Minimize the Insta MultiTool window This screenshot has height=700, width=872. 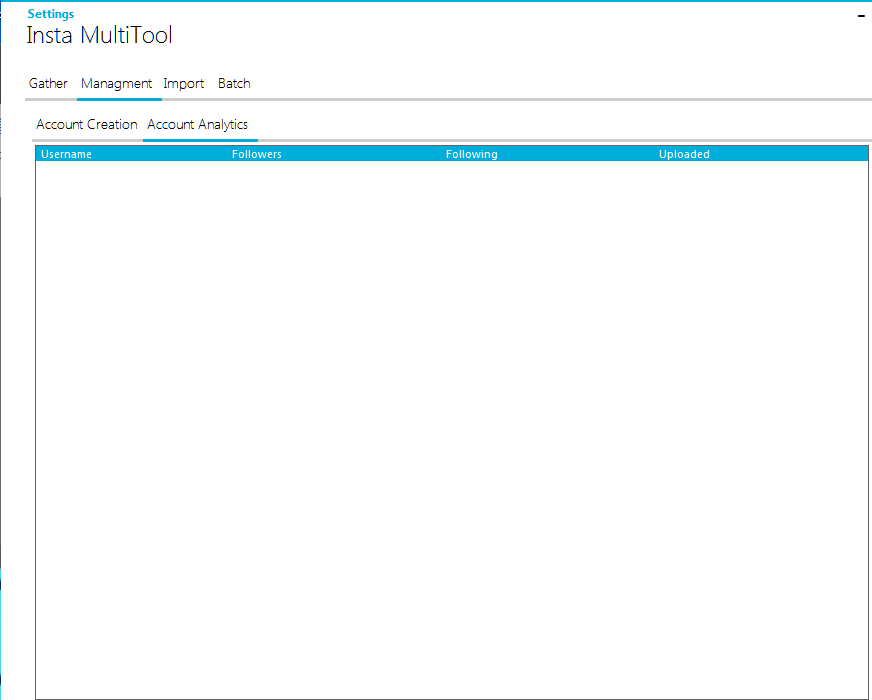(x=861, y=16)
